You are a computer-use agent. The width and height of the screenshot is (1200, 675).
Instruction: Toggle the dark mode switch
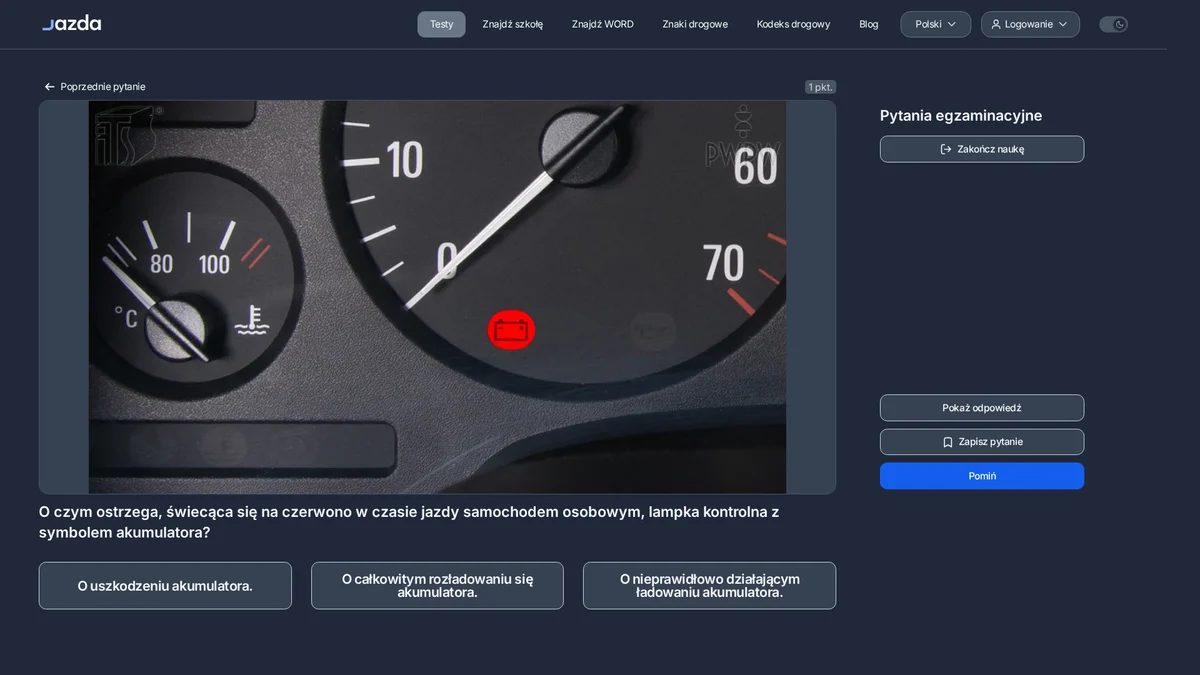(x=1113, y=24)
